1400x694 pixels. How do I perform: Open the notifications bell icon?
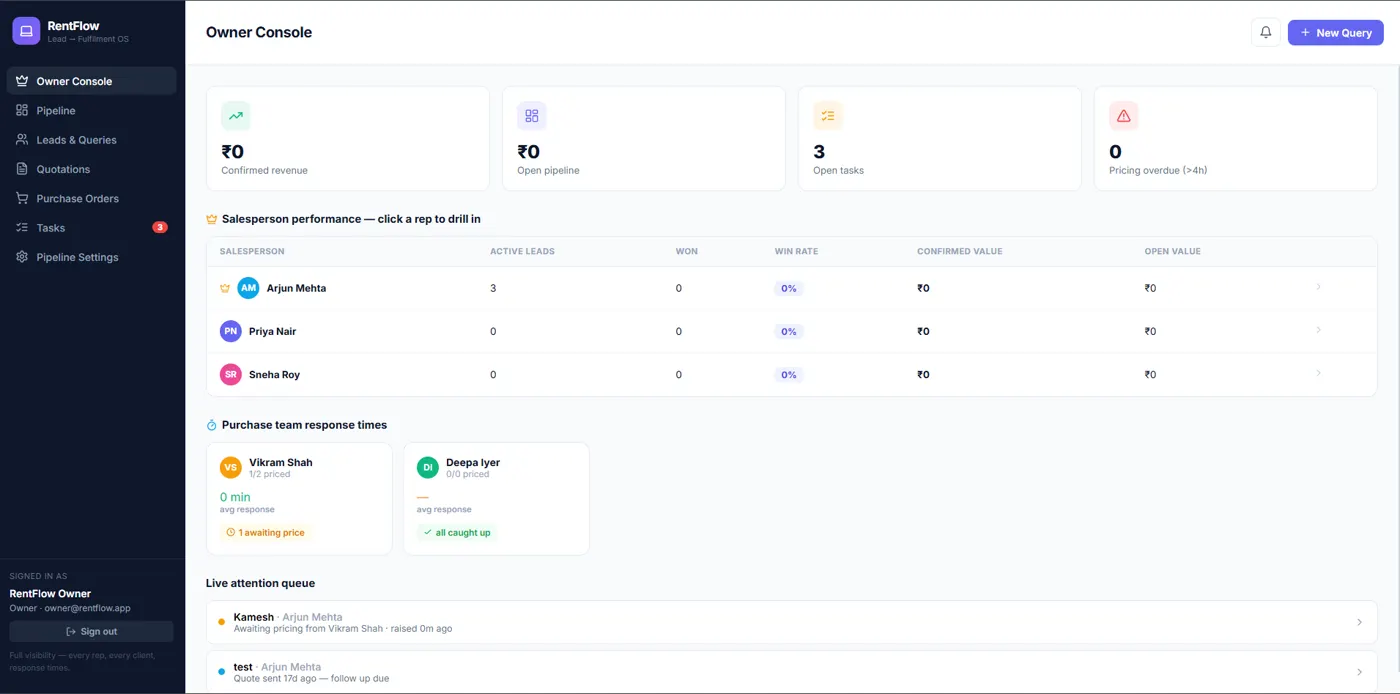pyautogui.click(x=1266, y=32)
